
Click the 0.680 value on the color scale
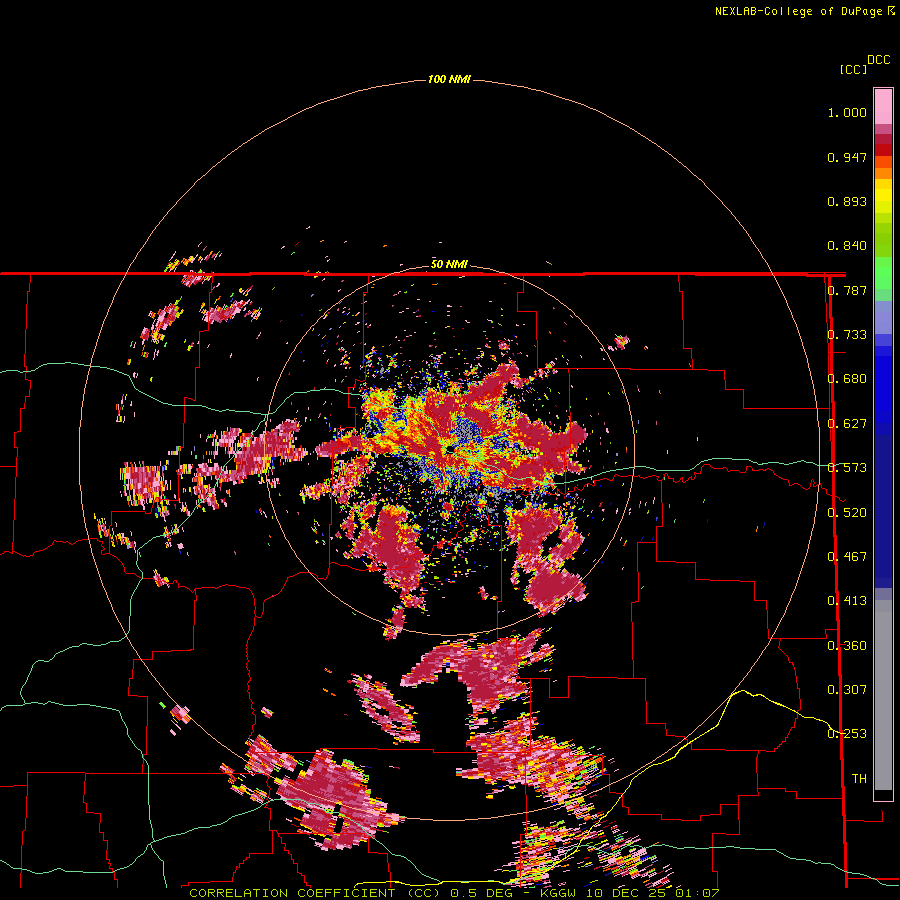[x=847, y=379]
